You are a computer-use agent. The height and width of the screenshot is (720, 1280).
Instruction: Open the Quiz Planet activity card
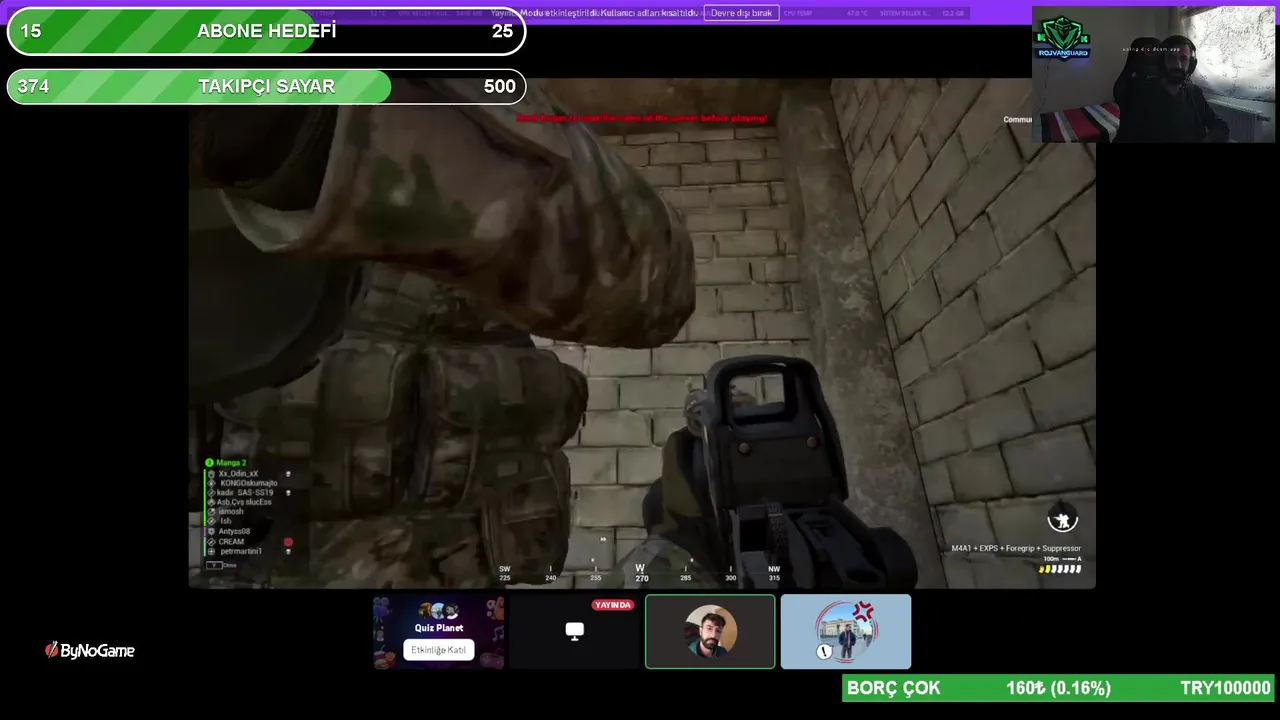(439, 632)
